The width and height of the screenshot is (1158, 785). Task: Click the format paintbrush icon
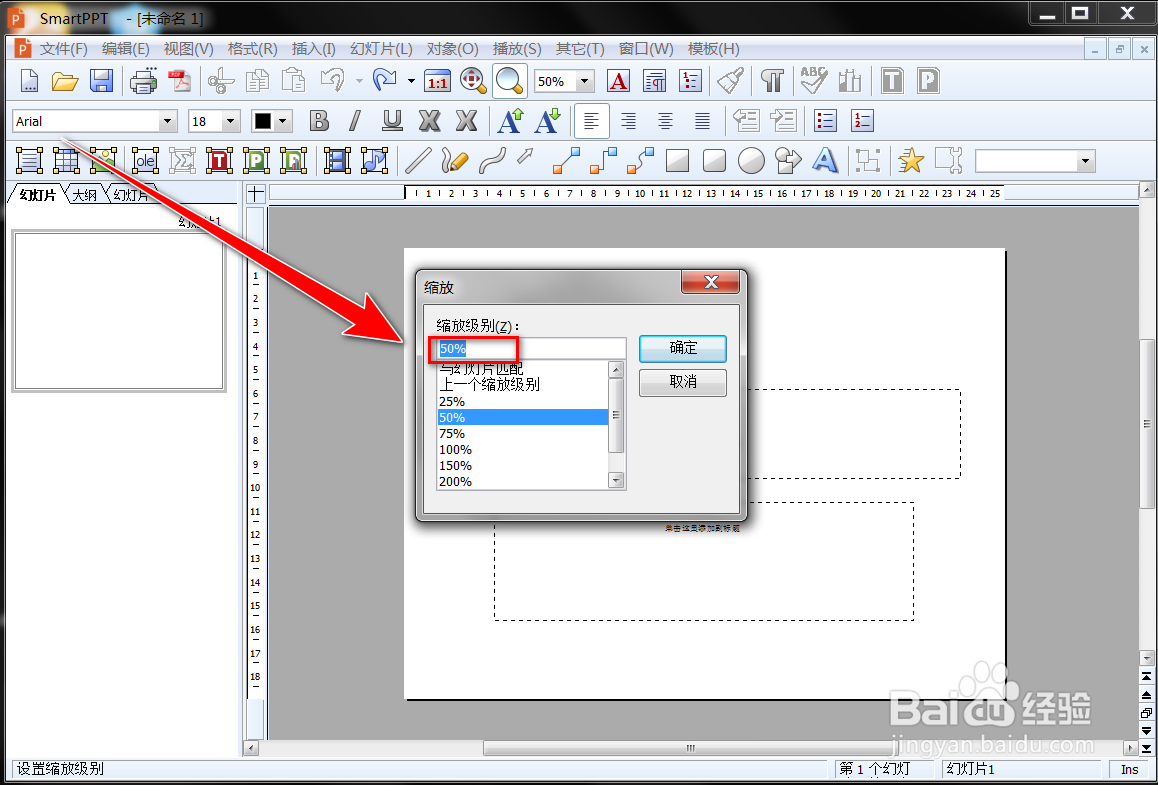click(x=730, y=80)
